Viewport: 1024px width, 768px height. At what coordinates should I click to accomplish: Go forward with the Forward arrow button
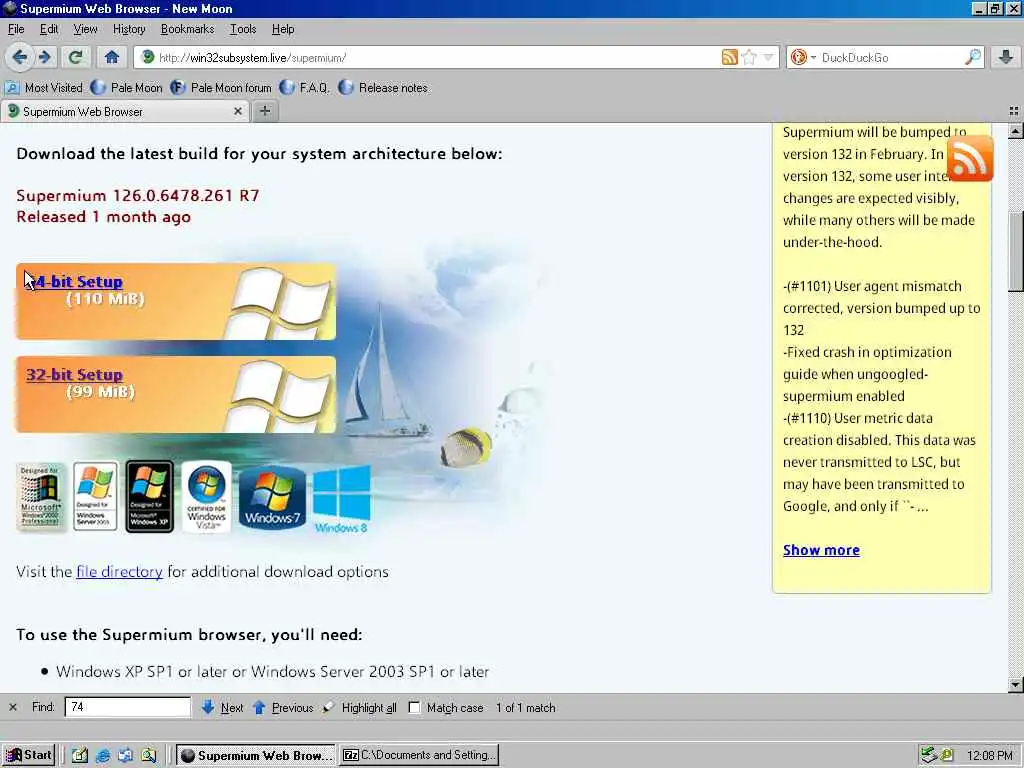pyautogui.click(x=44, y=57)
